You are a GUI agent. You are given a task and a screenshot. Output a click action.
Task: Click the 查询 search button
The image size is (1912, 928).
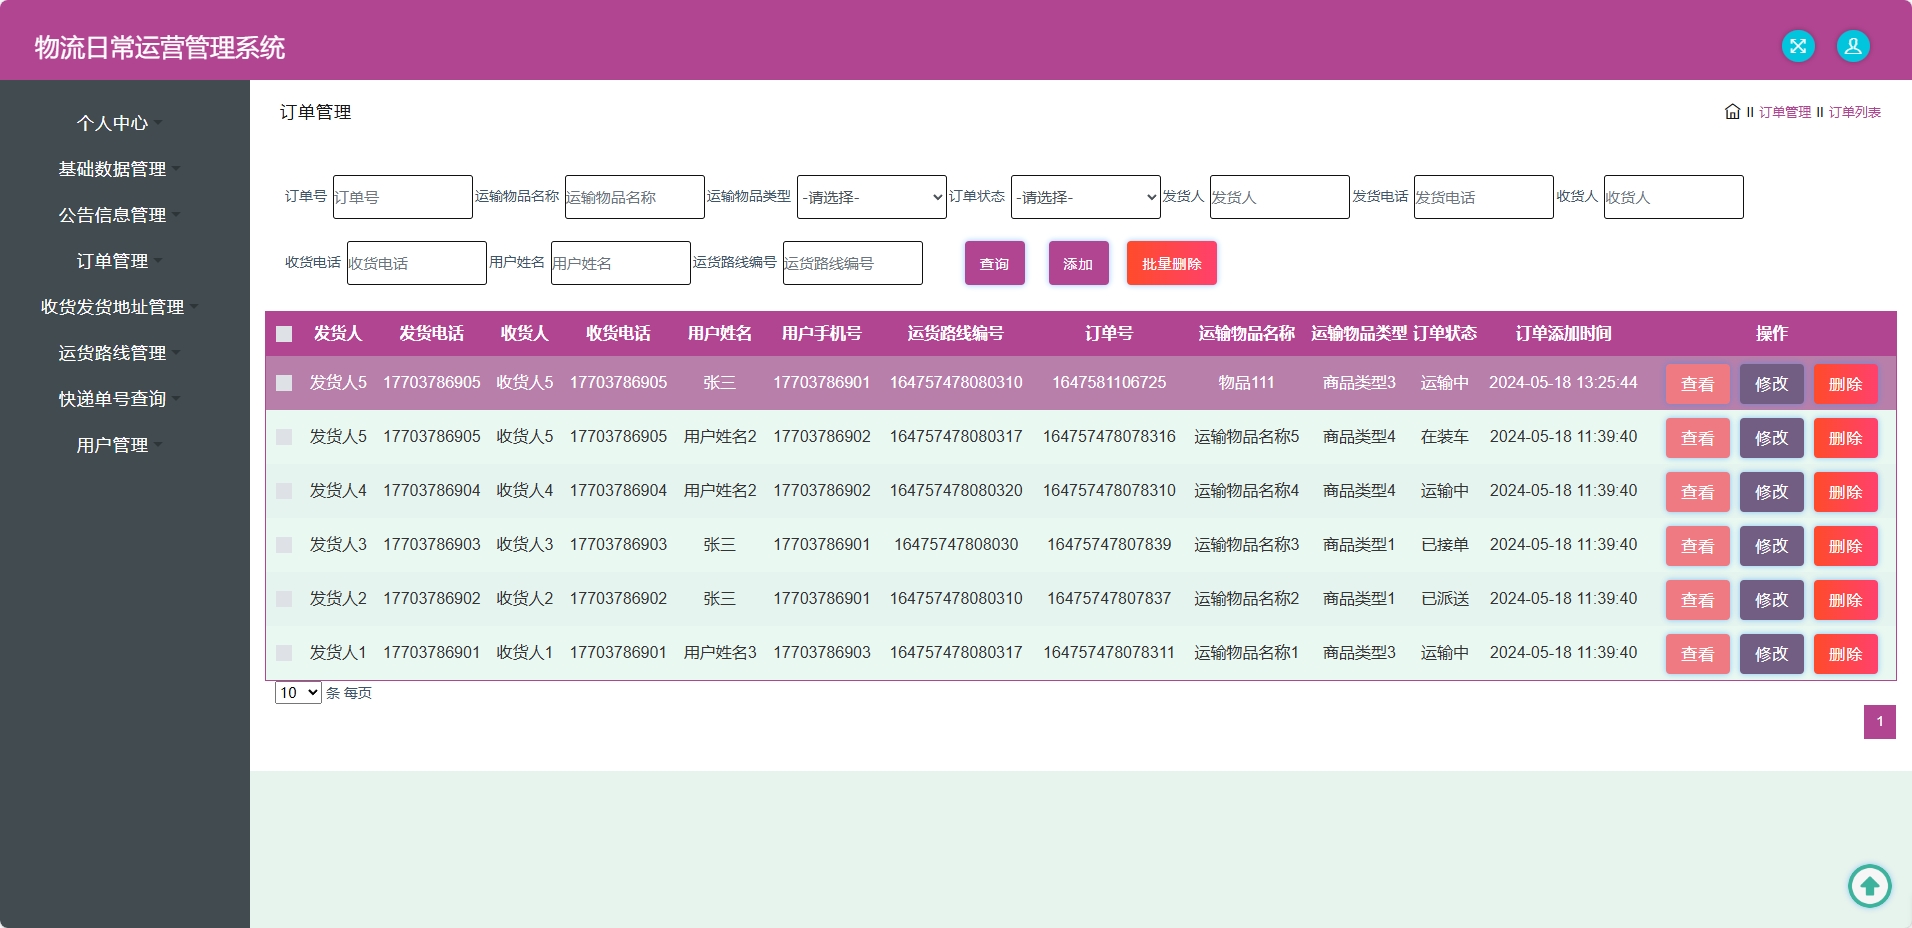coord(994,264)
